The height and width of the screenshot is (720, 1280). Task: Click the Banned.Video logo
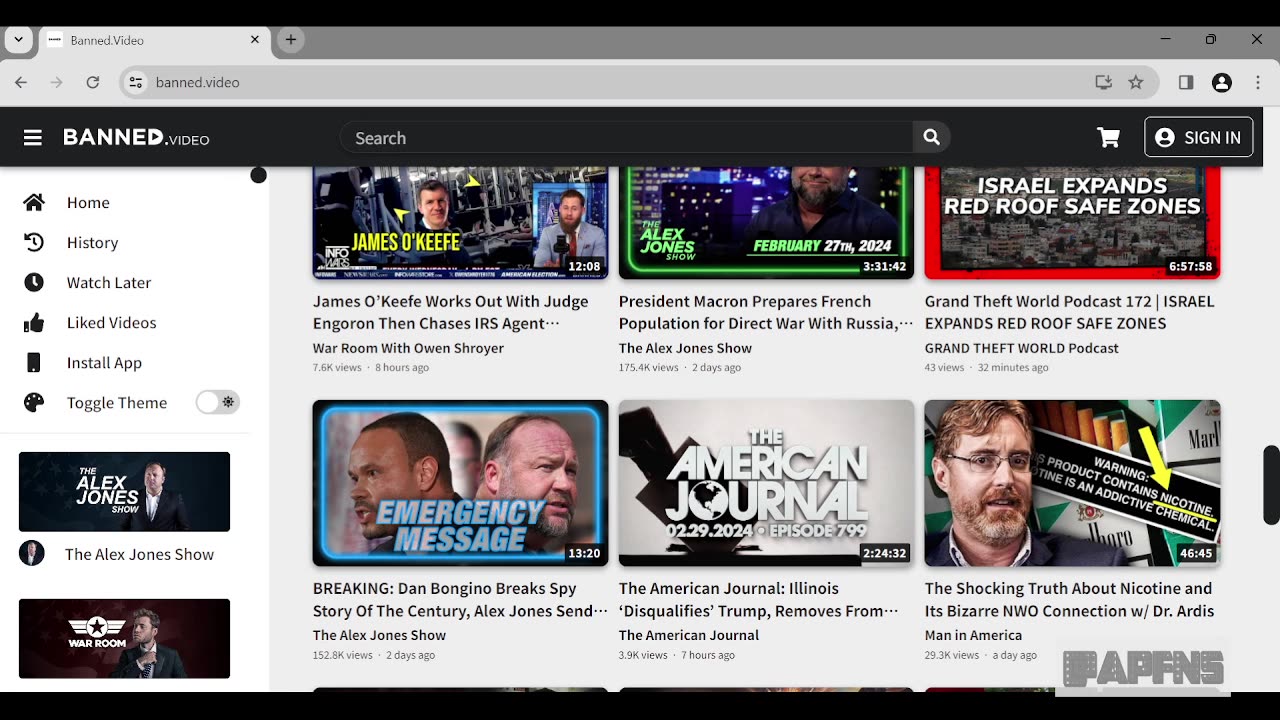(136, 138)
